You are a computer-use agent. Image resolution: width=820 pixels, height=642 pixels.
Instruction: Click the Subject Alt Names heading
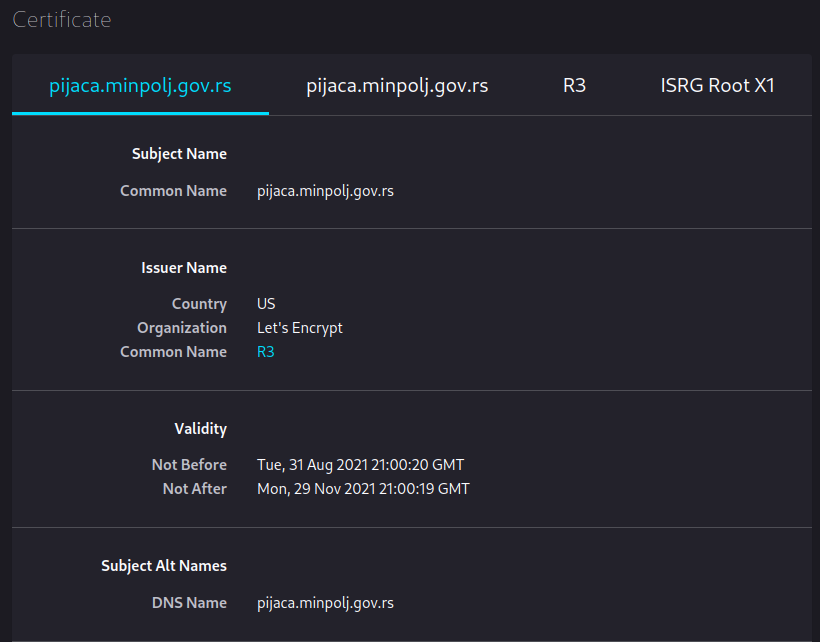[x=164, y=566]
